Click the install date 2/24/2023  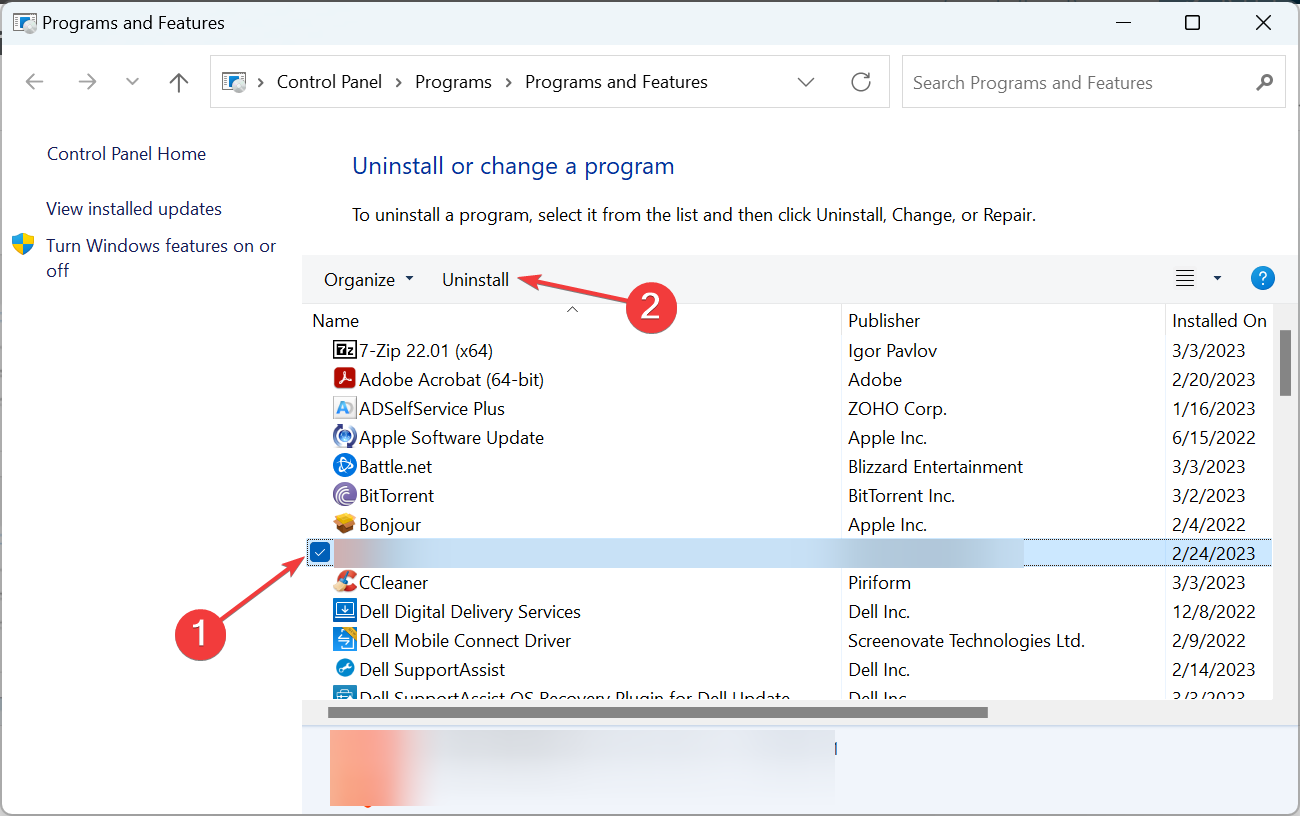click(x=1213, y=553)
